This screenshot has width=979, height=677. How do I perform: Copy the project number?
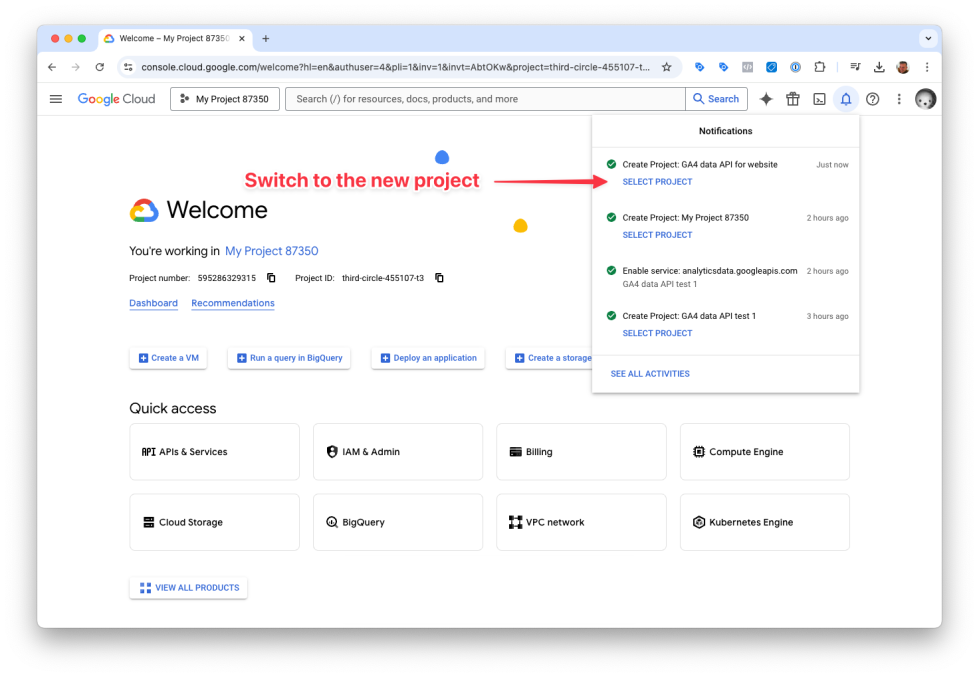[271, 278]
